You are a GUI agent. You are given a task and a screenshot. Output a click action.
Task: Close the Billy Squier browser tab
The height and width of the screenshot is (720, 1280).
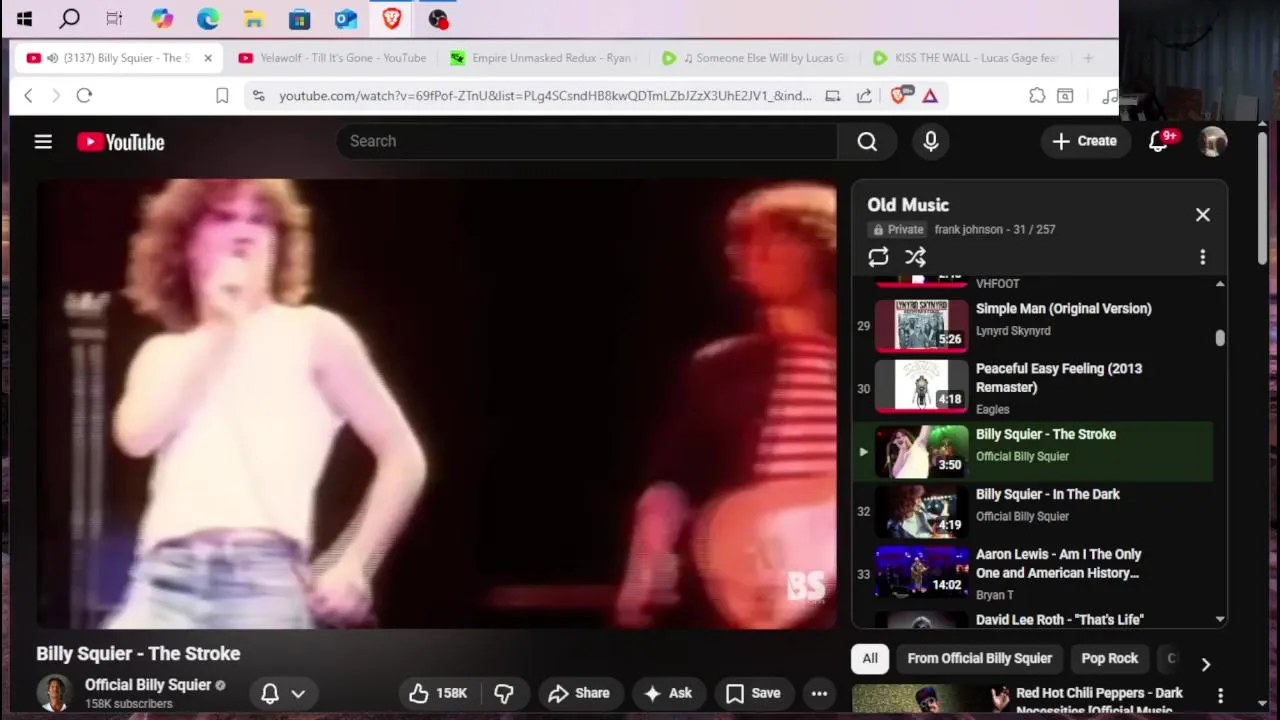(x=208, y=58)
